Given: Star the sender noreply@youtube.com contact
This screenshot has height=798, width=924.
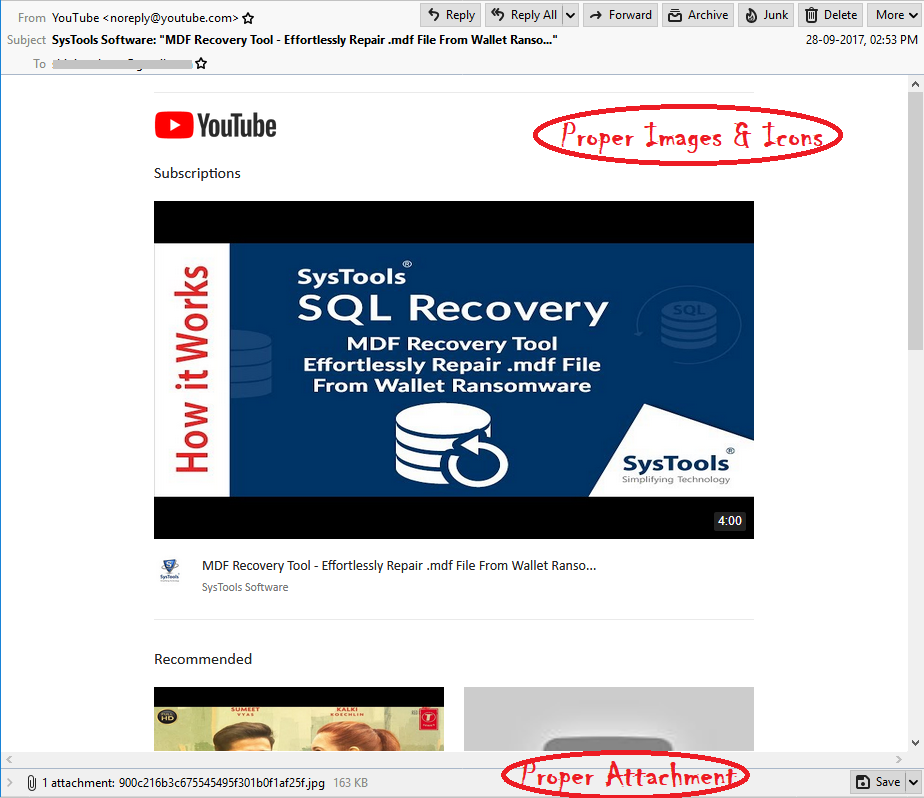Looking at the screenshot, I should (248, 18).
